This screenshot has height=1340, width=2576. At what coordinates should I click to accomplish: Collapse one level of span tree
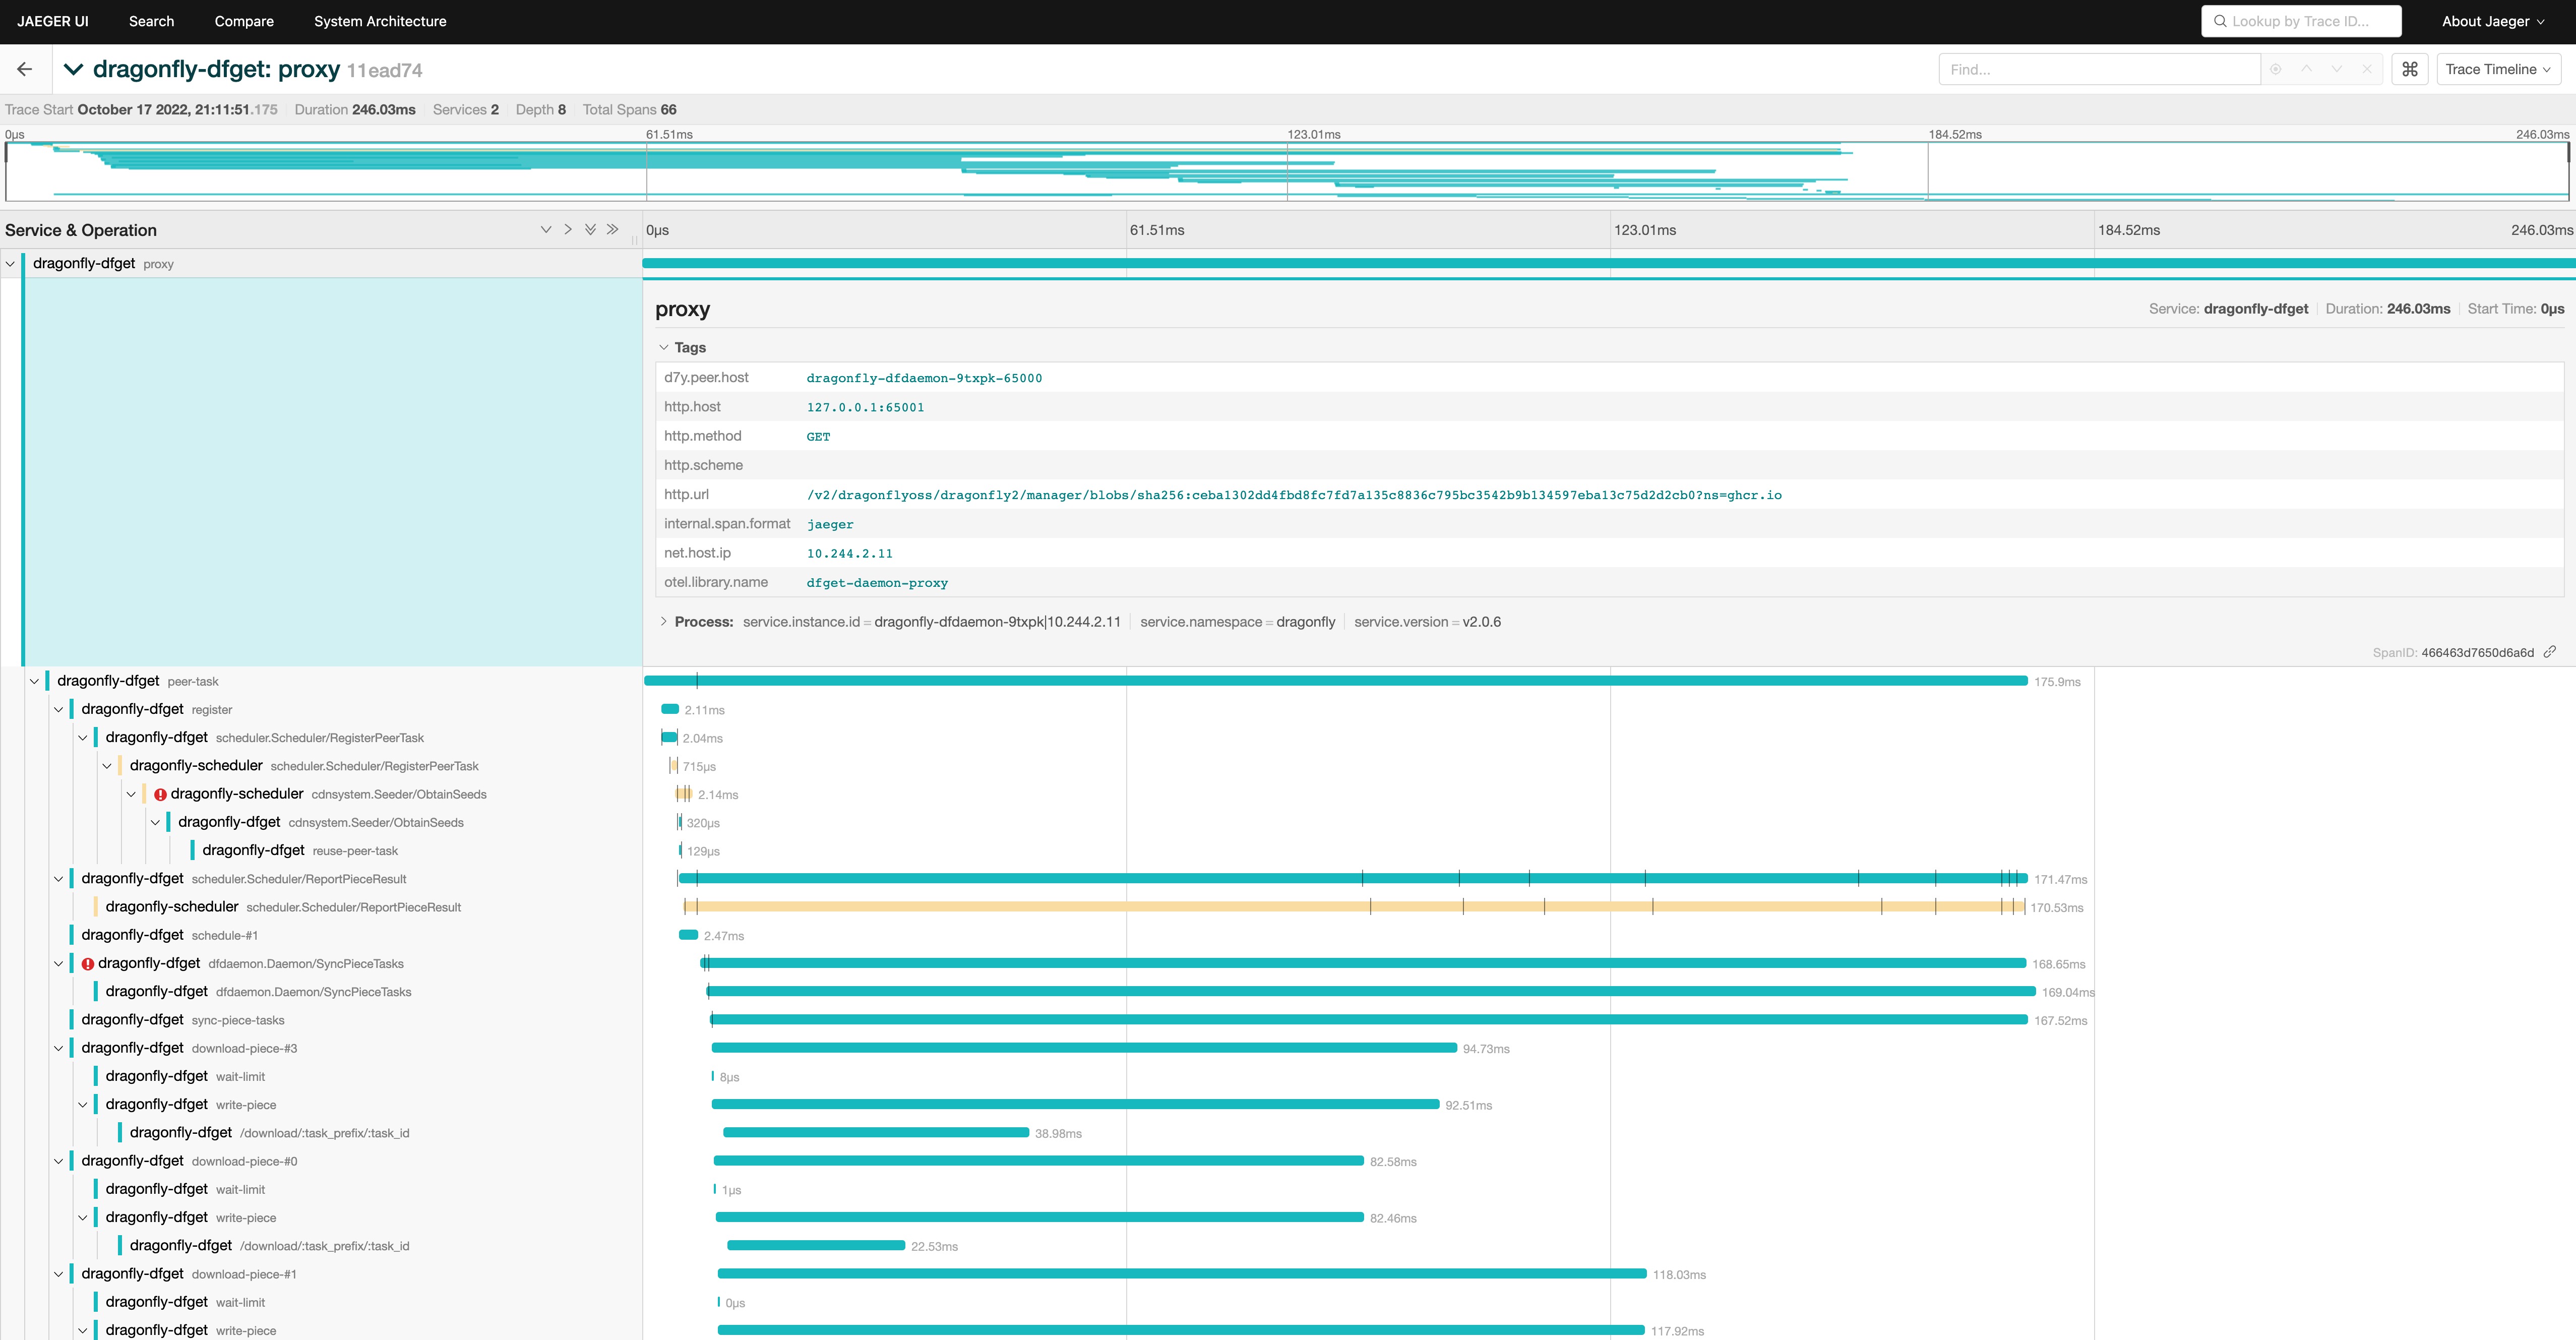568,230
